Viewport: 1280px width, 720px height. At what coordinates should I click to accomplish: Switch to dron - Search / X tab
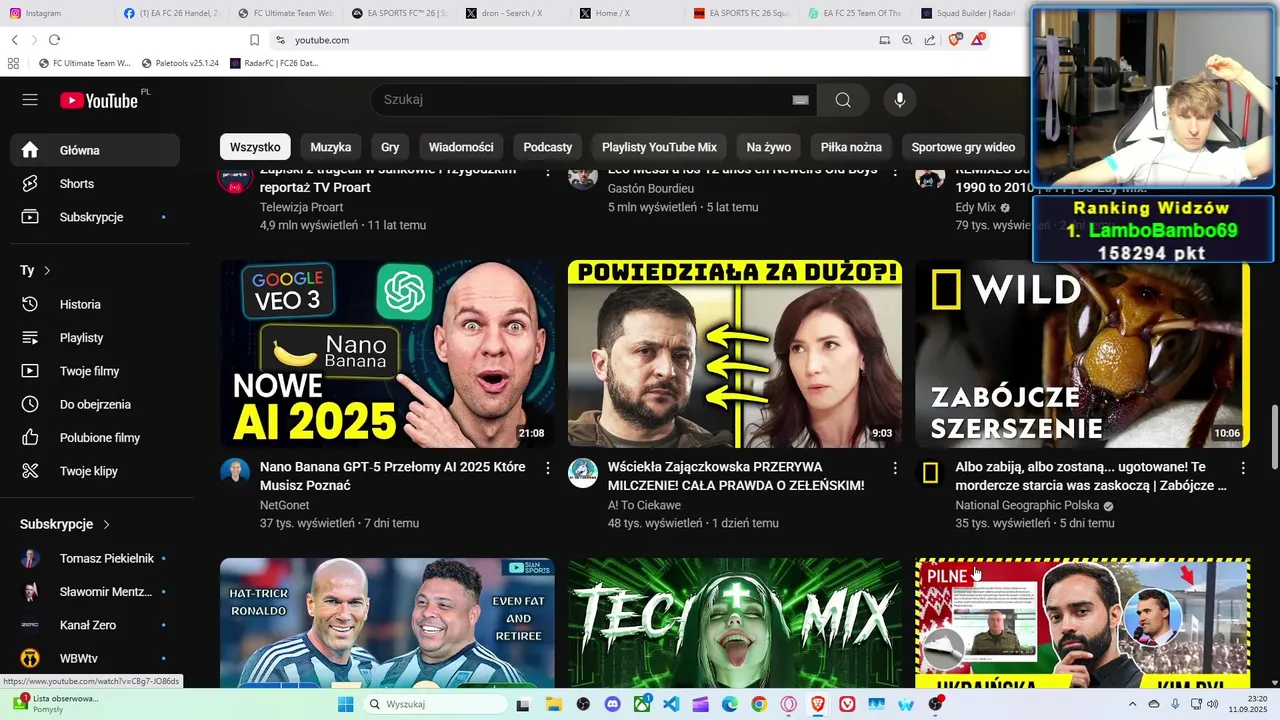(x=513, y=13)
